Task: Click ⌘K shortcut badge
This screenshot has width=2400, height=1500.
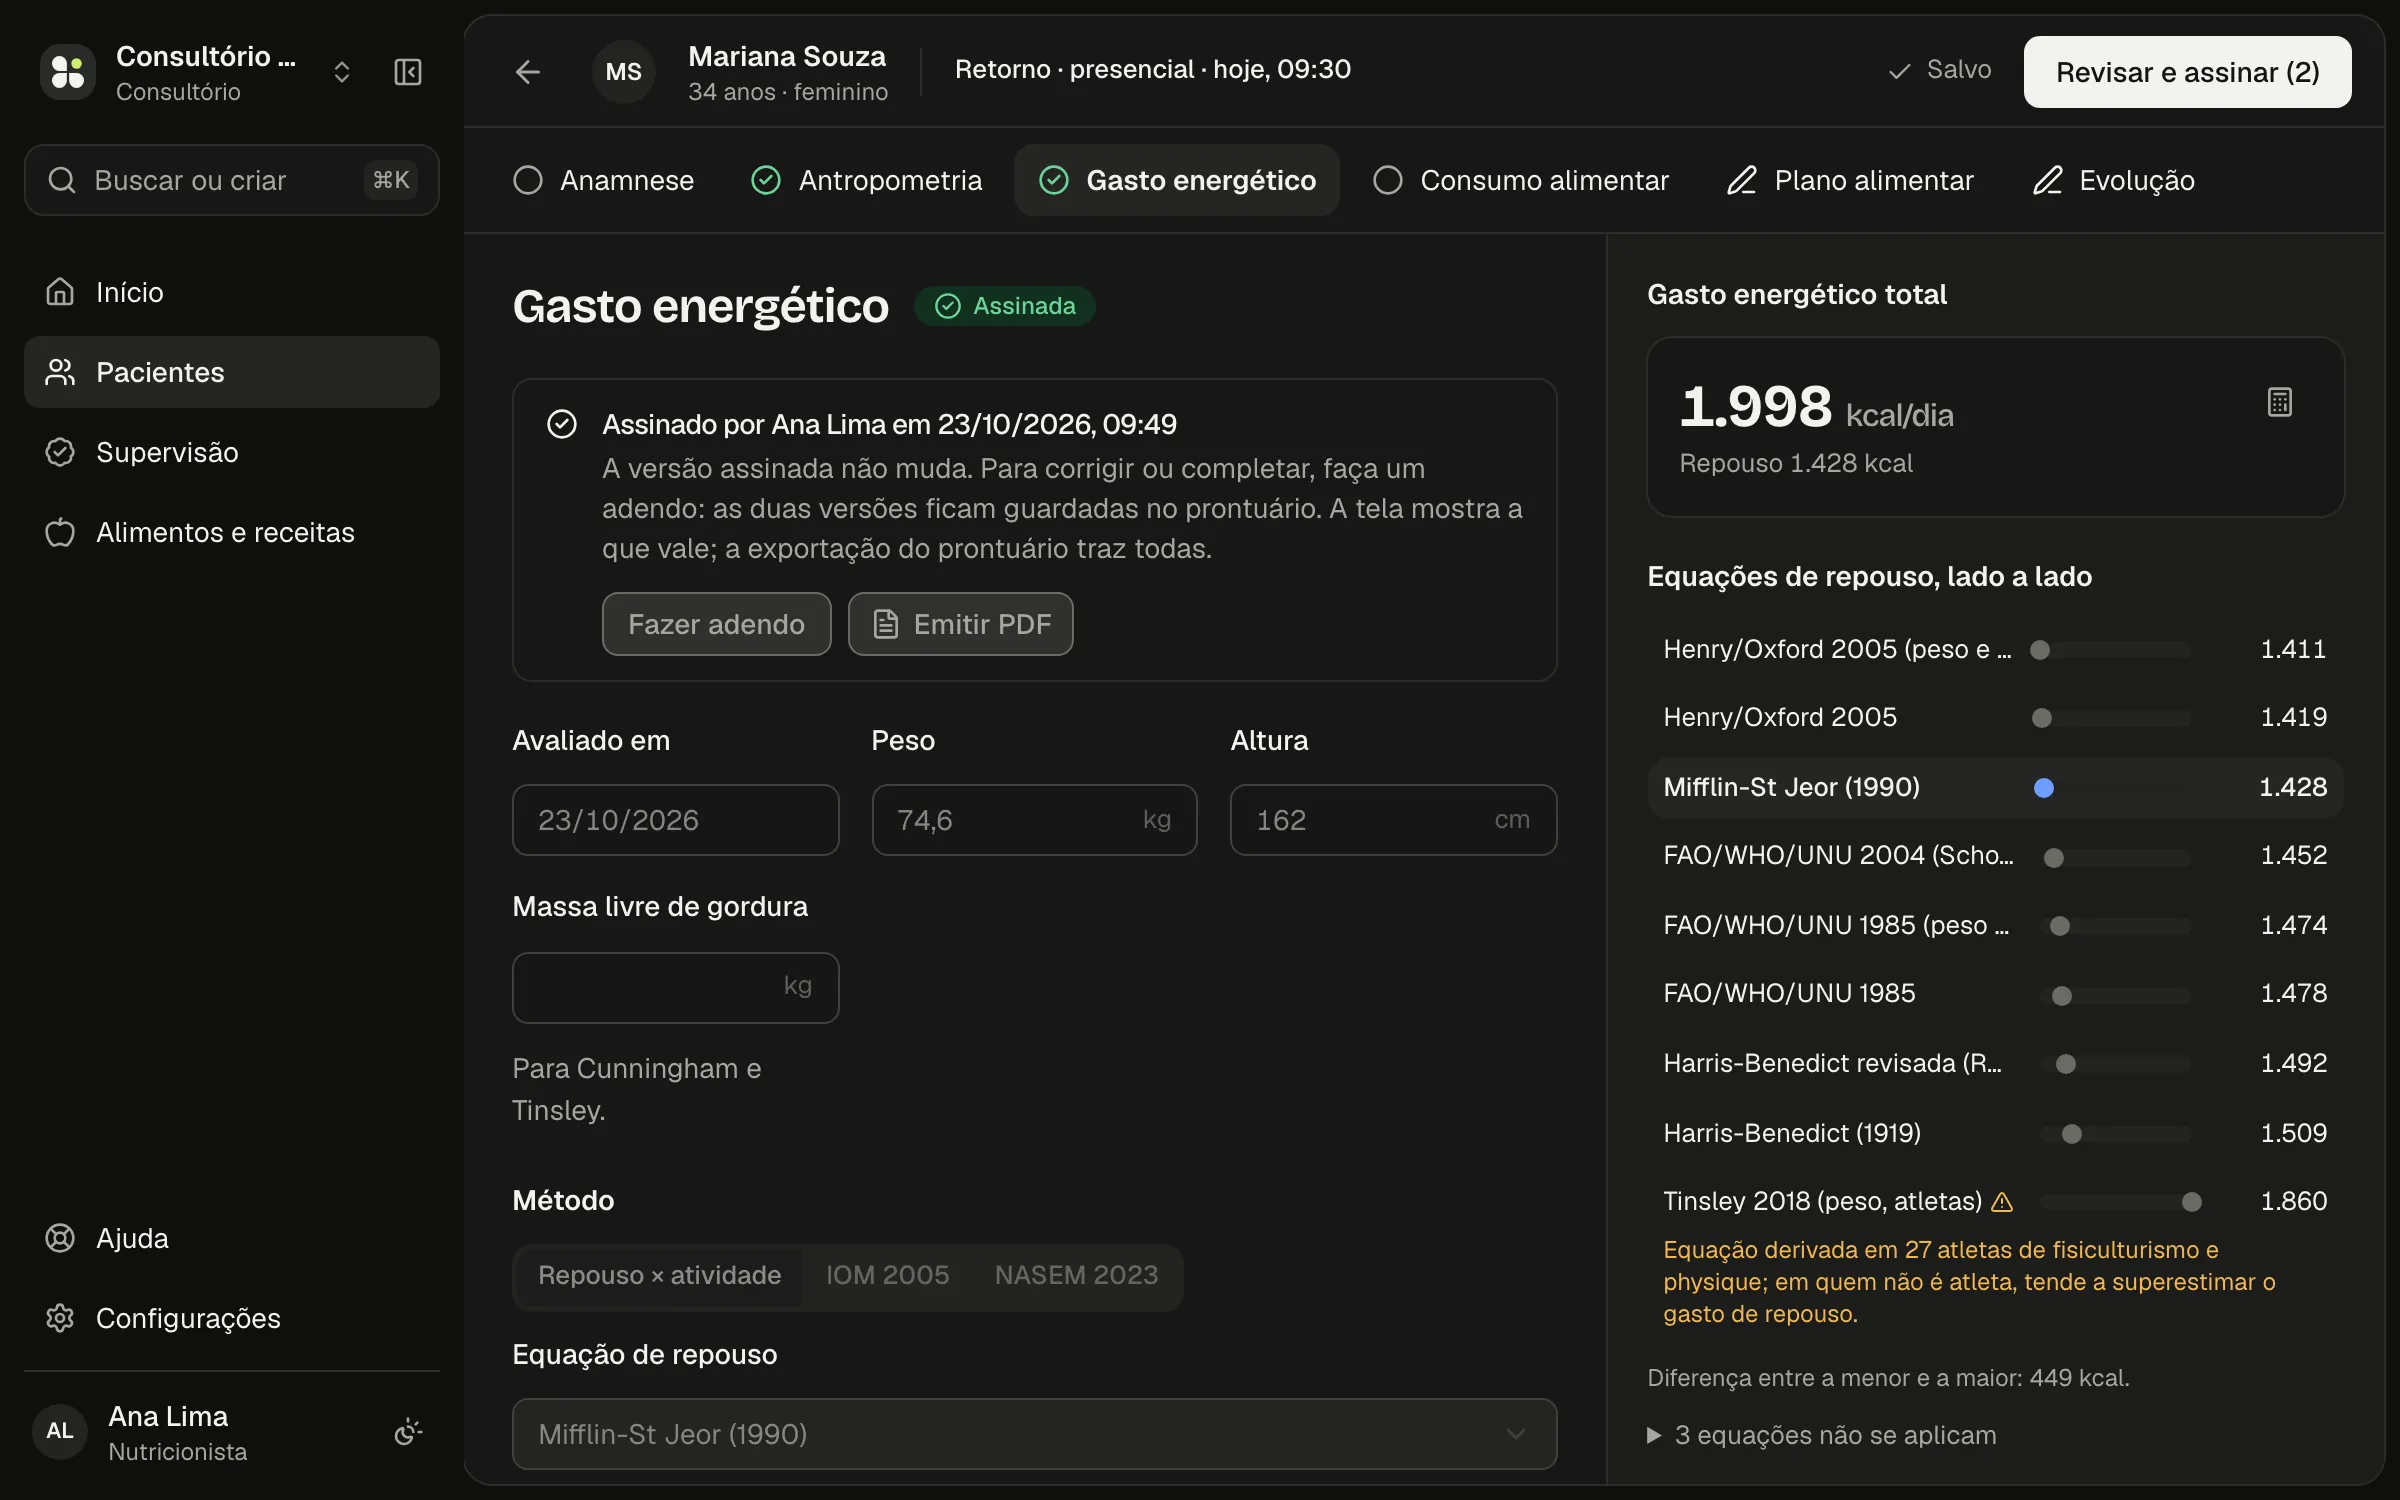Action: click(391, 180)
